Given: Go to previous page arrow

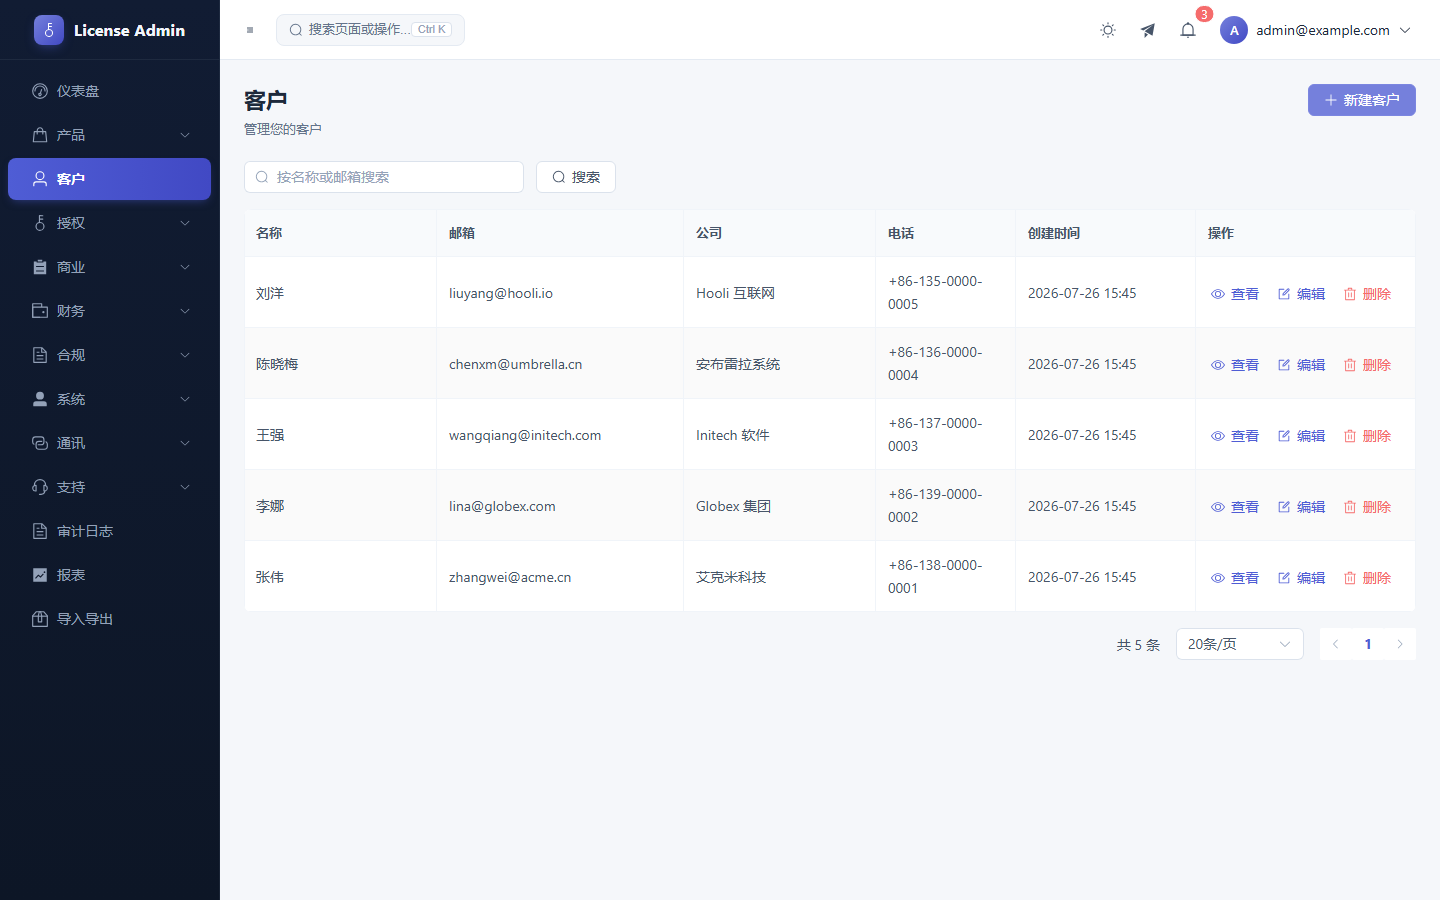Looking at the screenshot, I should coord(1335,644).
